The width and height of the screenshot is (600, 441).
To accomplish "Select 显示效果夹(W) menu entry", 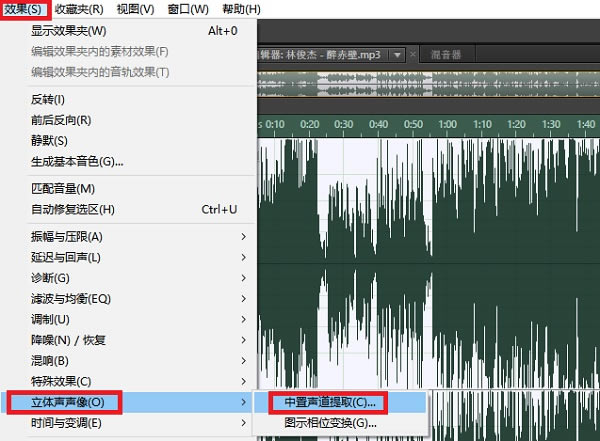I will 68,31.
